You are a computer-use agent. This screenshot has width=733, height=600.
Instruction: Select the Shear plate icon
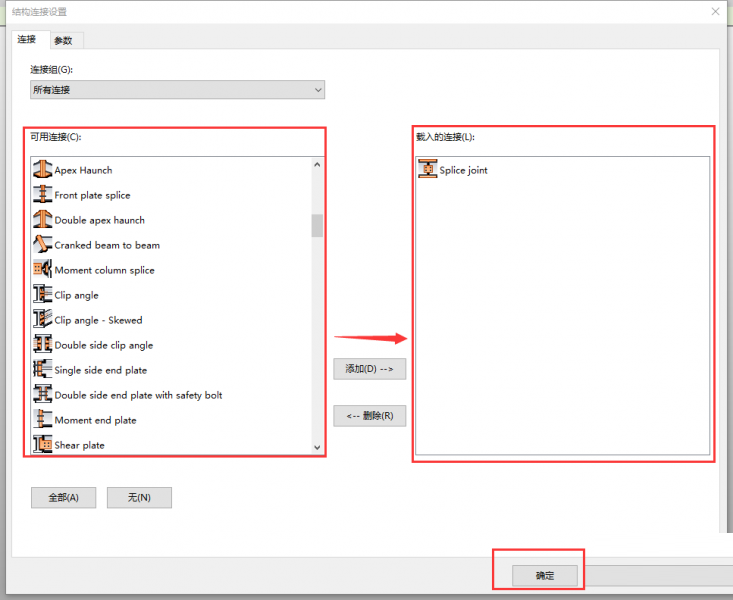[42, 445]
